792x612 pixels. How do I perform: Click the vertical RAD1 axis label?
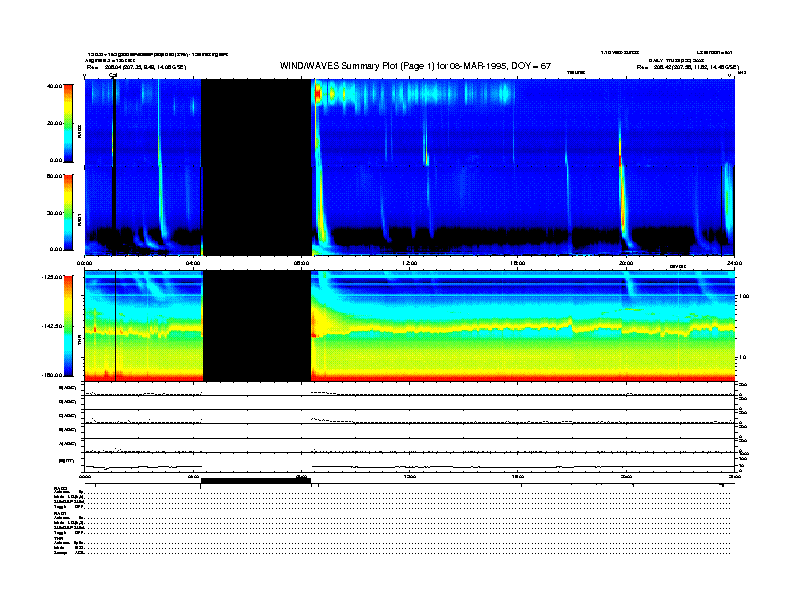coord(80,219)
